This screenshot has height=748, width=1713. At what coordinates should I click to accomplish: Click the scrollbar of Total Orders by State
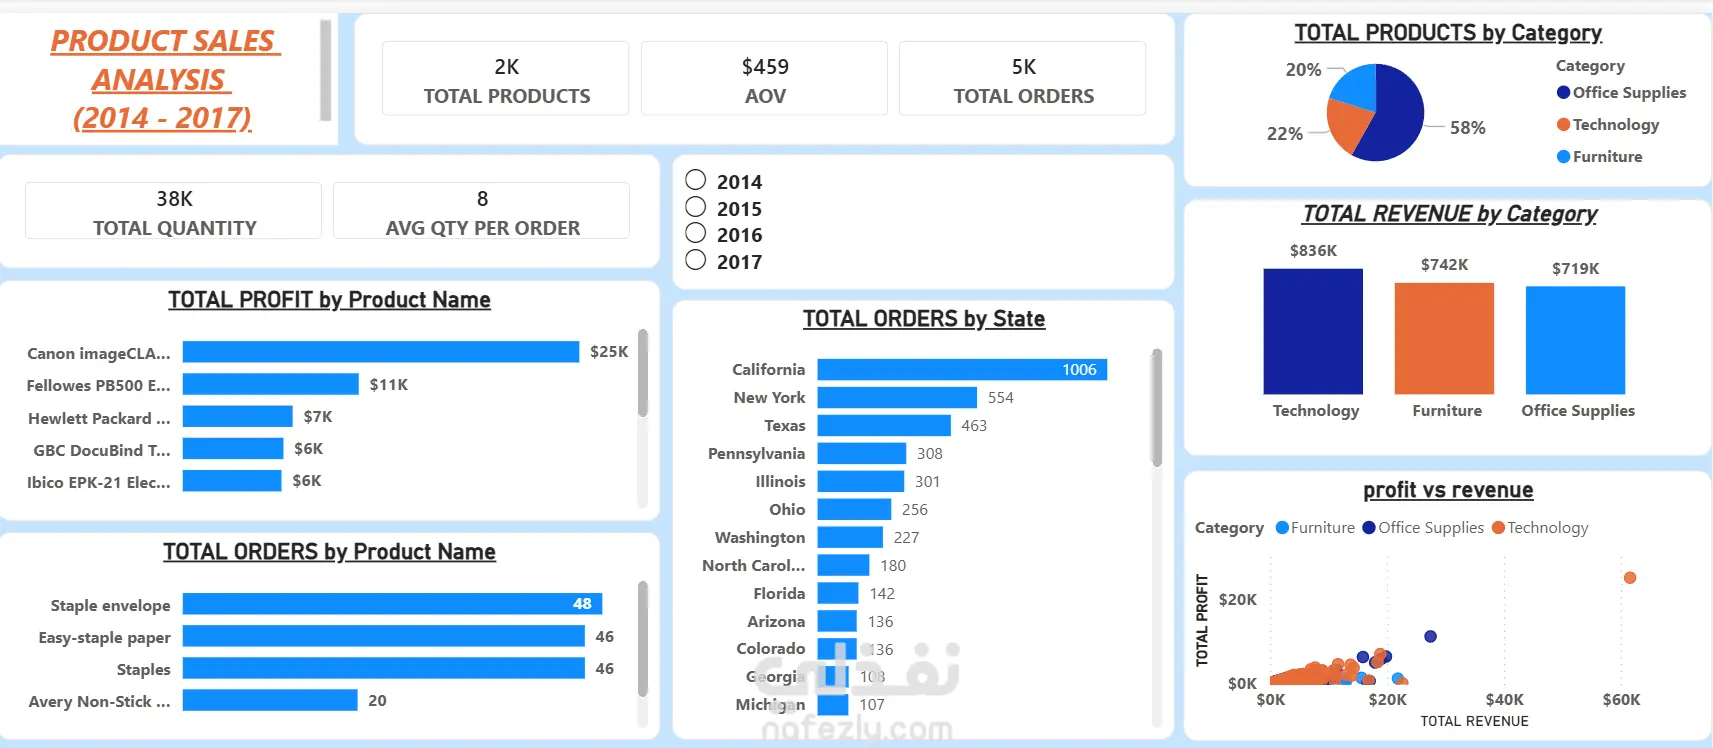(1157, 408)
